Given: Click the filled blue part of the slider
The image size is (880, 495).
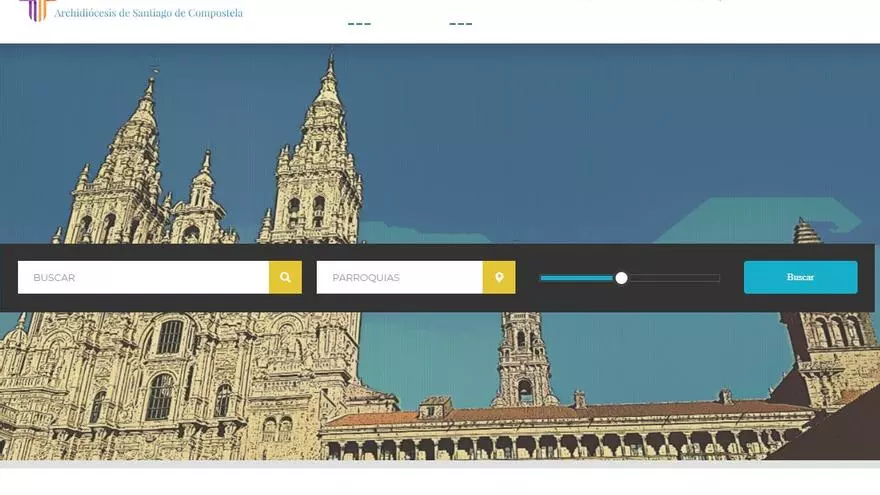Looking at the screenshot, I should click(576, 278).
